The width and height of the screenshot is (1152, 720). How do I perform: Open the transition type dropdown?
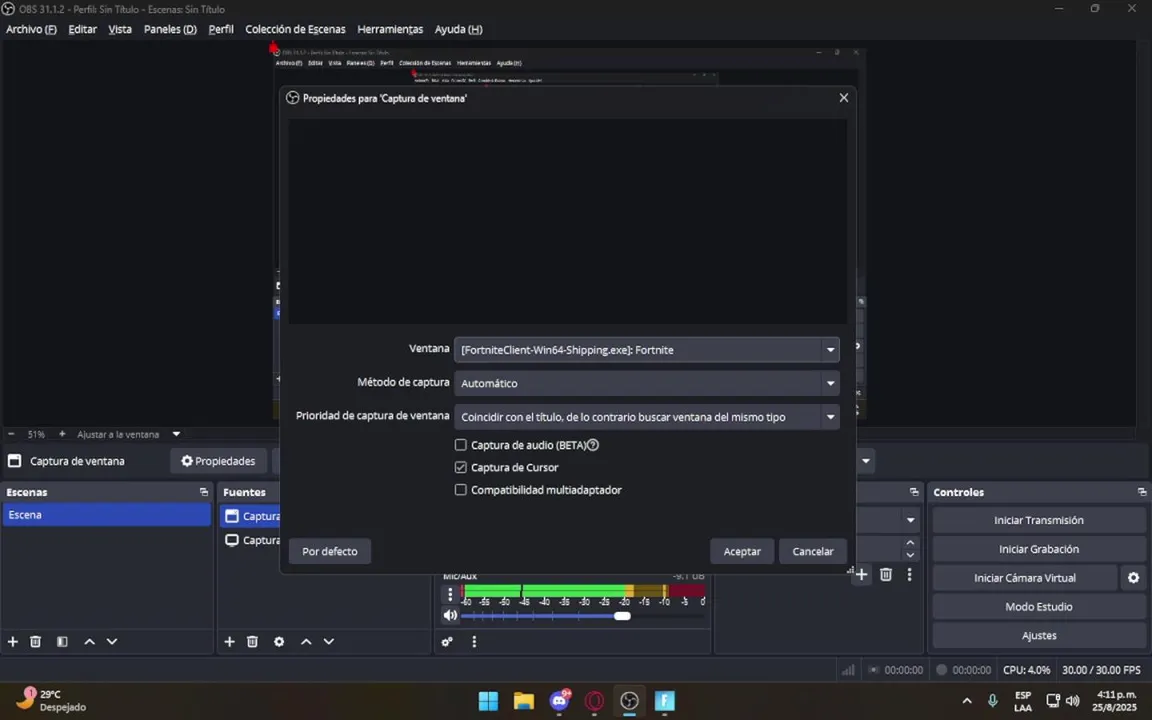pyautogui.click(x=910, y=520)
